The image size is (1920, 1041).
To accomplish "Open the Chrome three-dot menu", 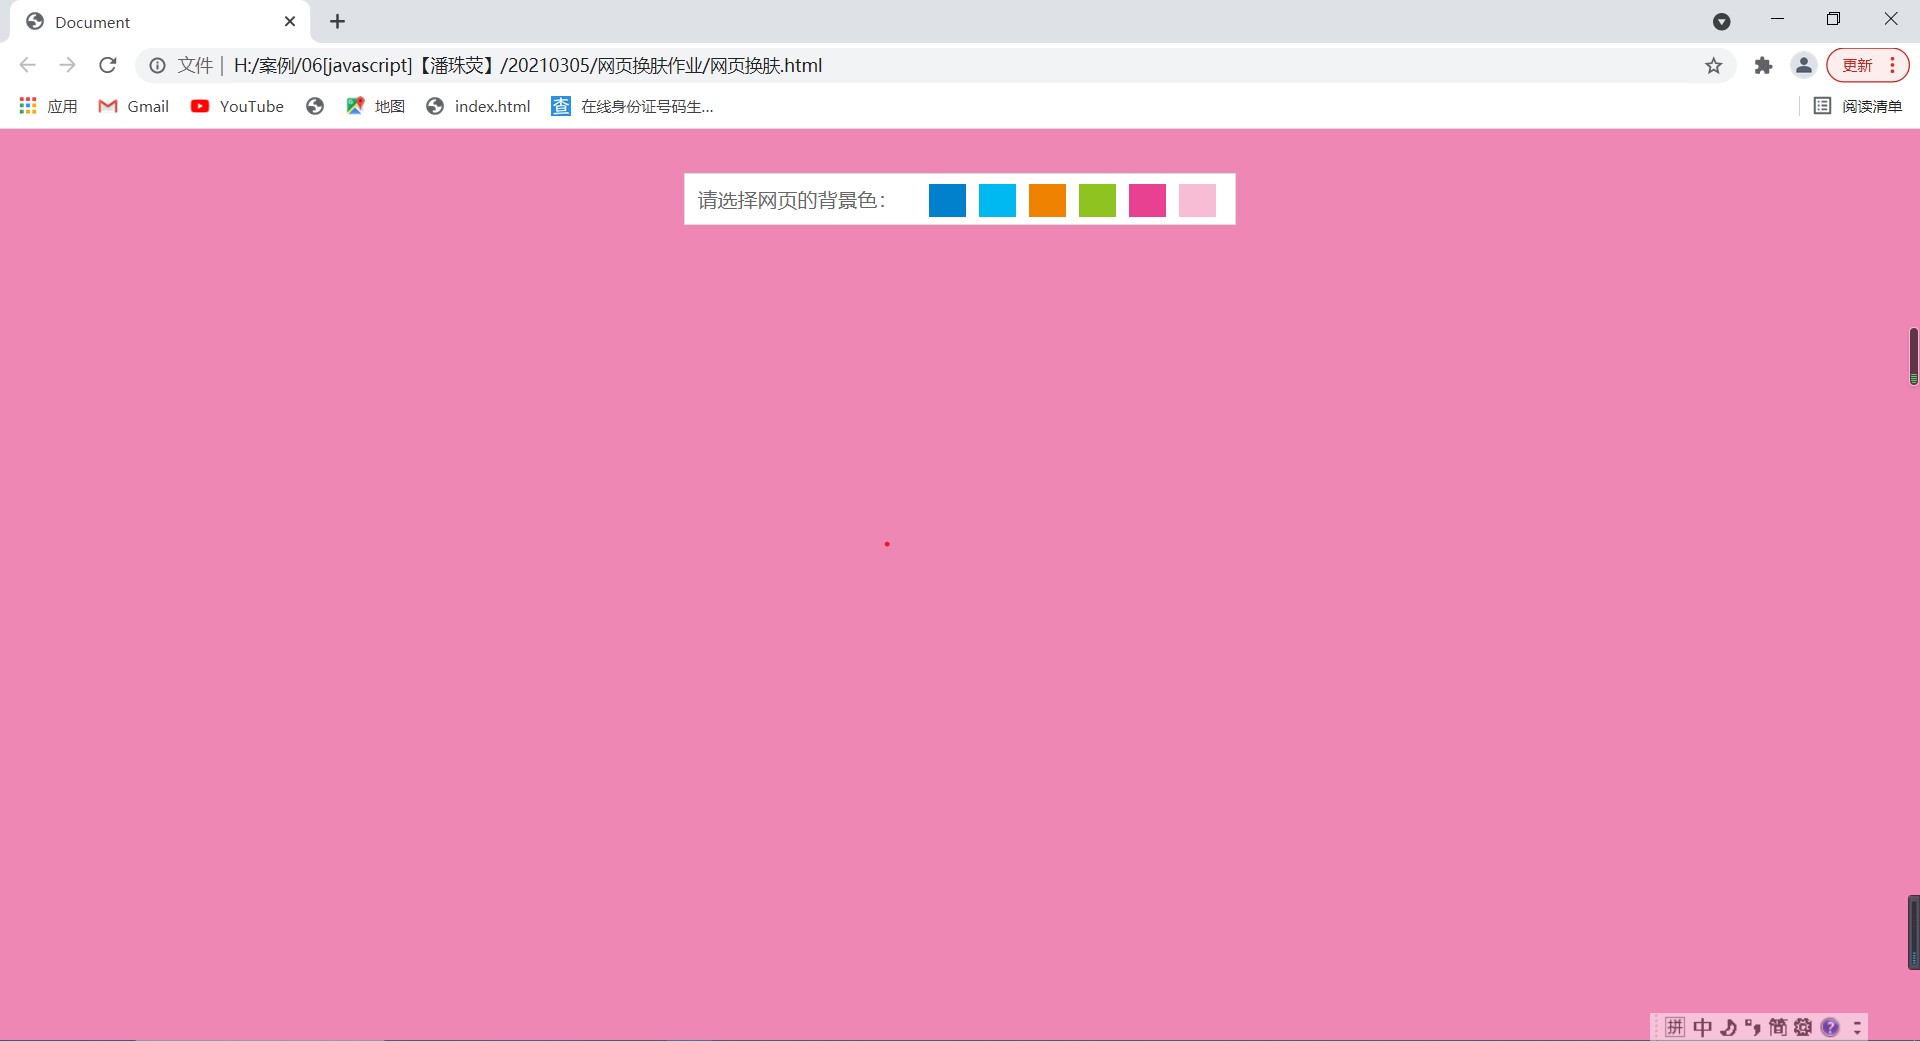I will point(1893,65).
